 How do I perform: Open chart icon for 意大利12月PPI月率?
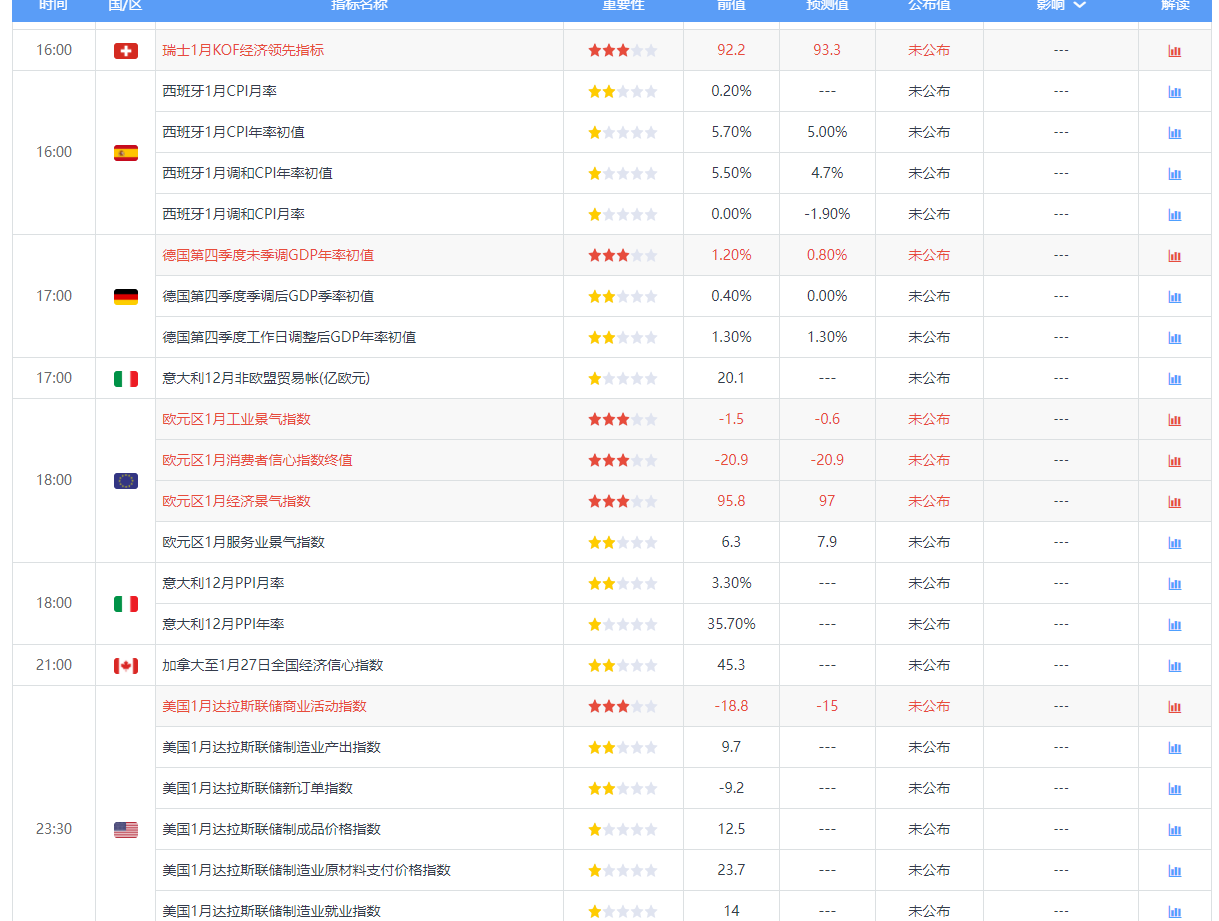click(x=1174, y=584)
